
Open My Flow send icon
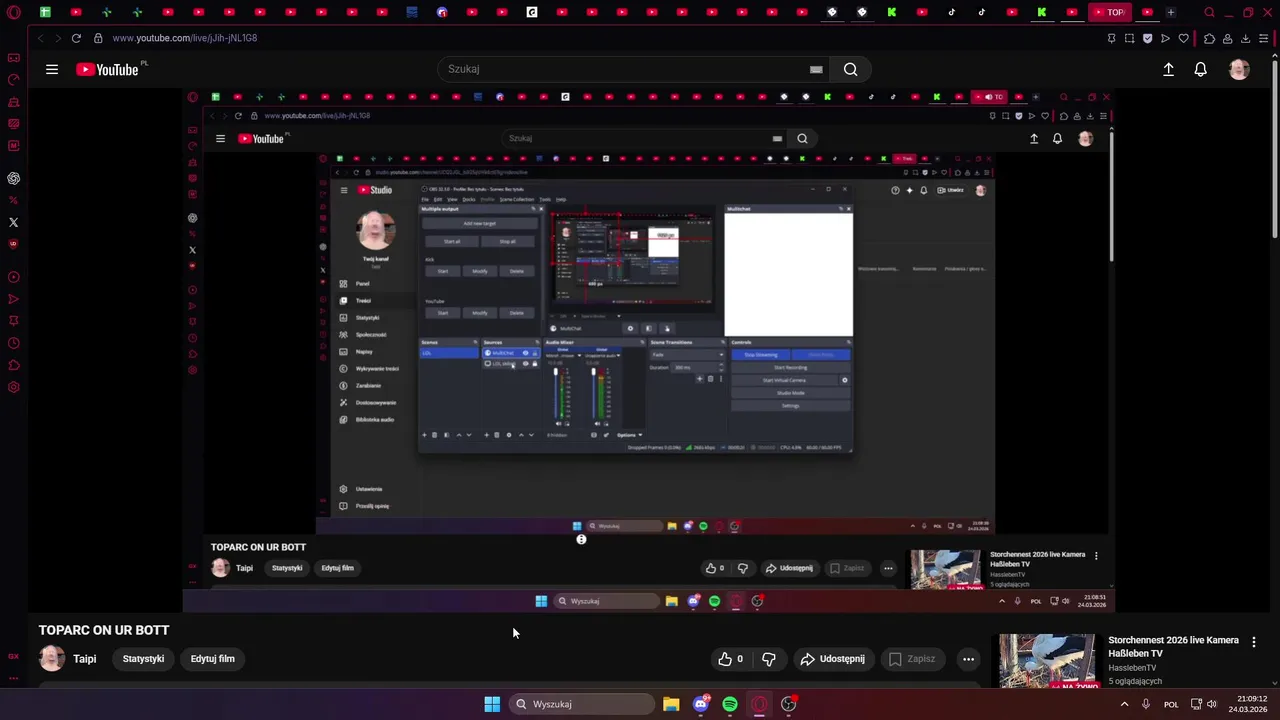coord(14,299)
